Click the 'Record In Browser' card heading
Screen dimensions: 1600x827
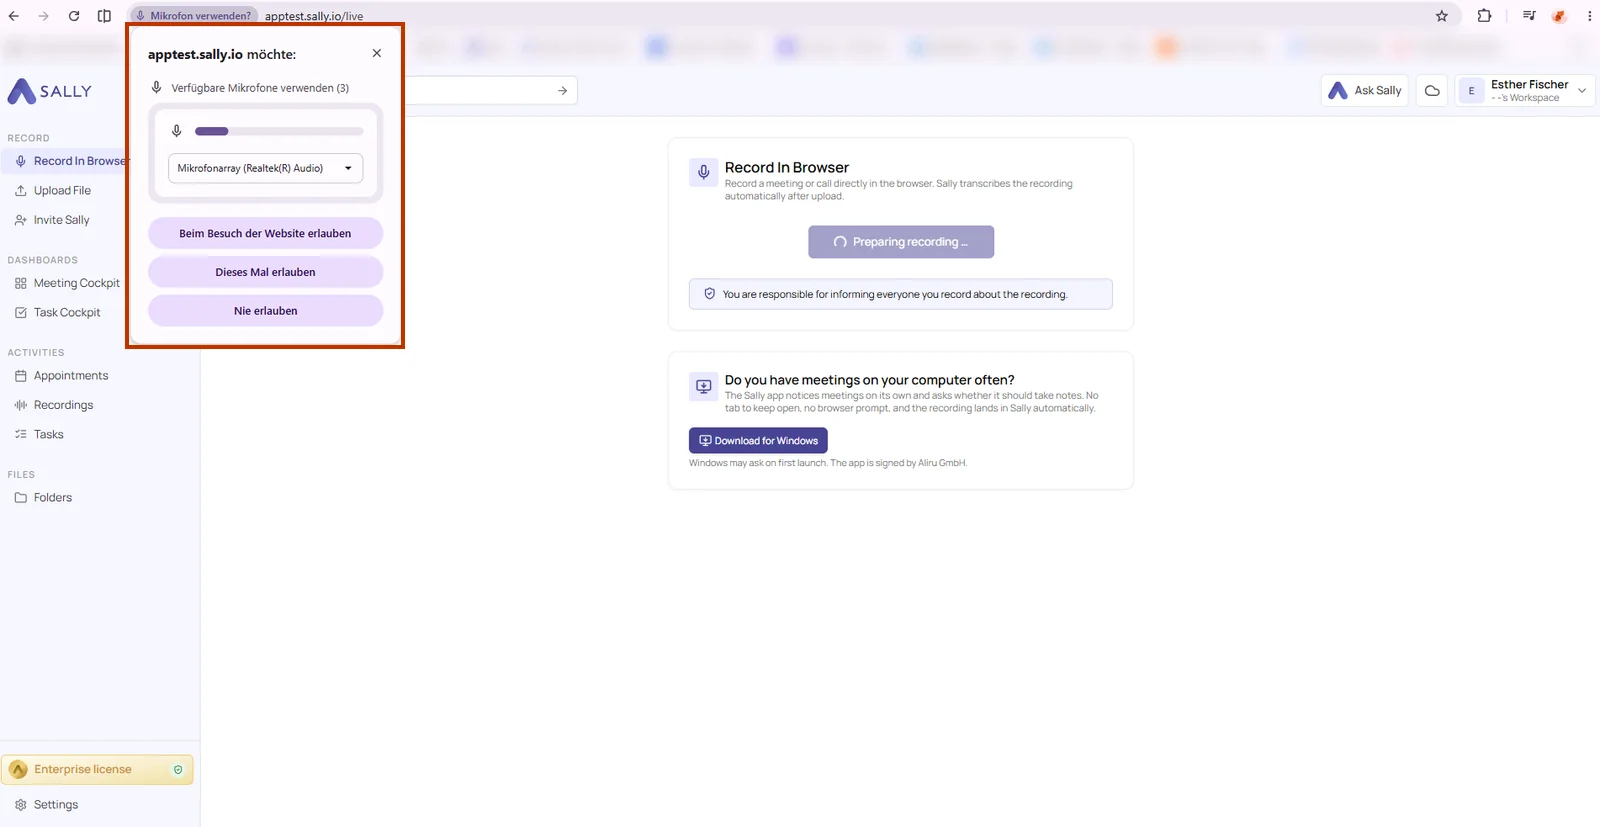coord(787,167)
